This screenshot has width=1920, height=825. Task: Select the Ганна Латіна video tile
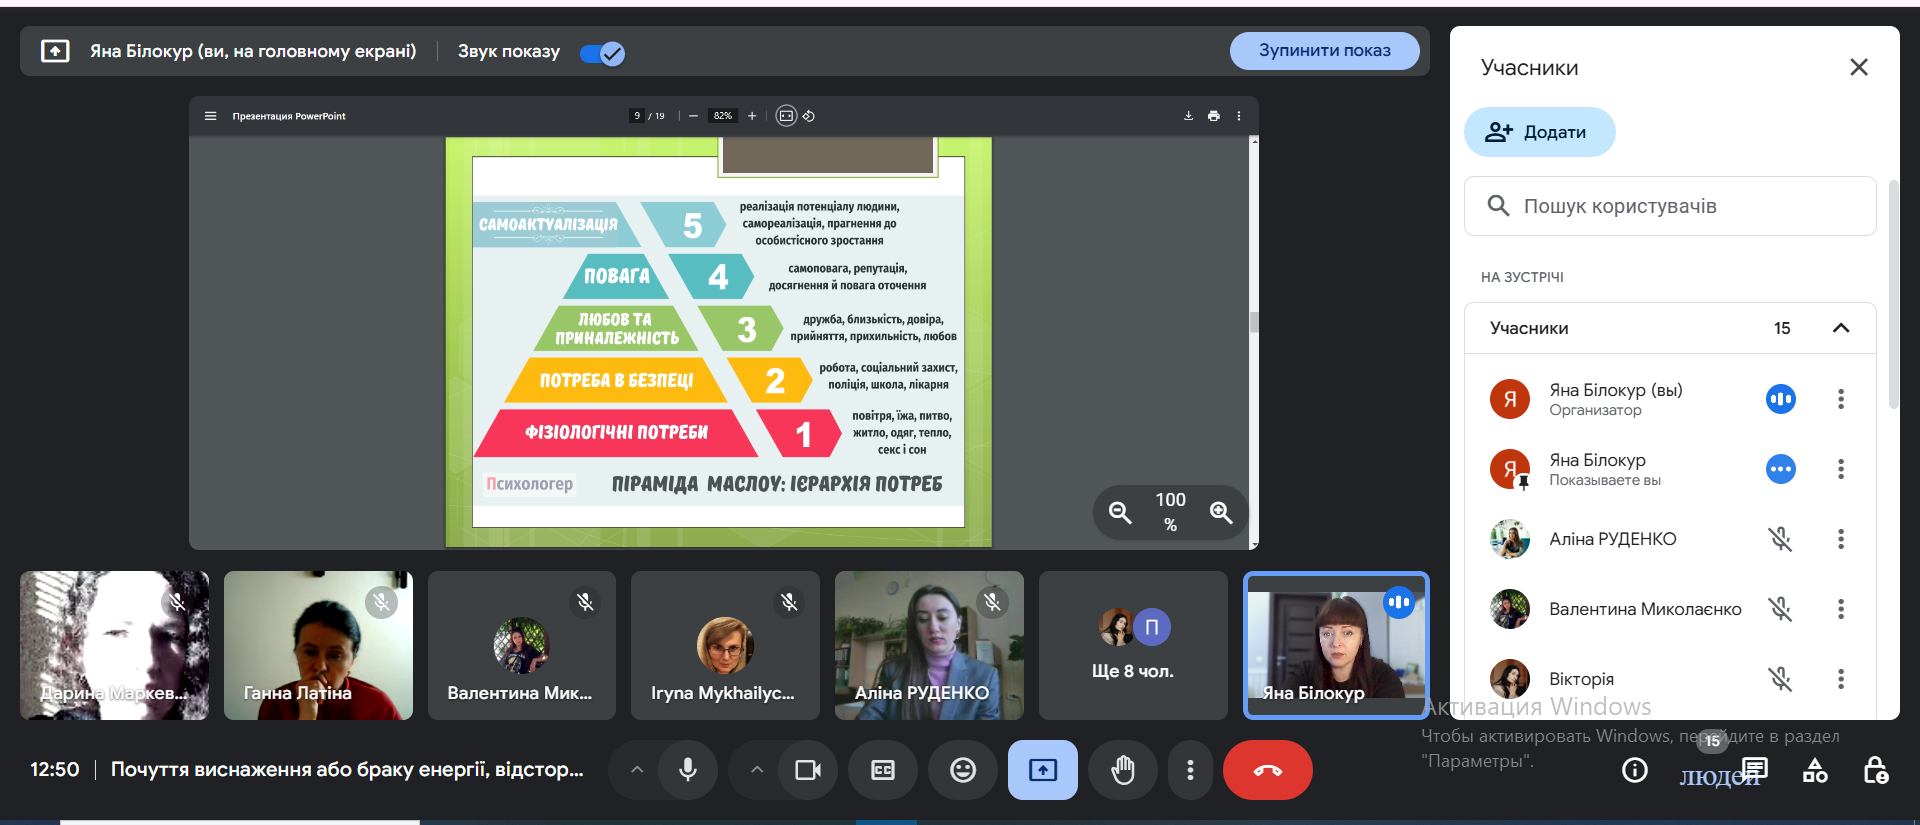318,645
